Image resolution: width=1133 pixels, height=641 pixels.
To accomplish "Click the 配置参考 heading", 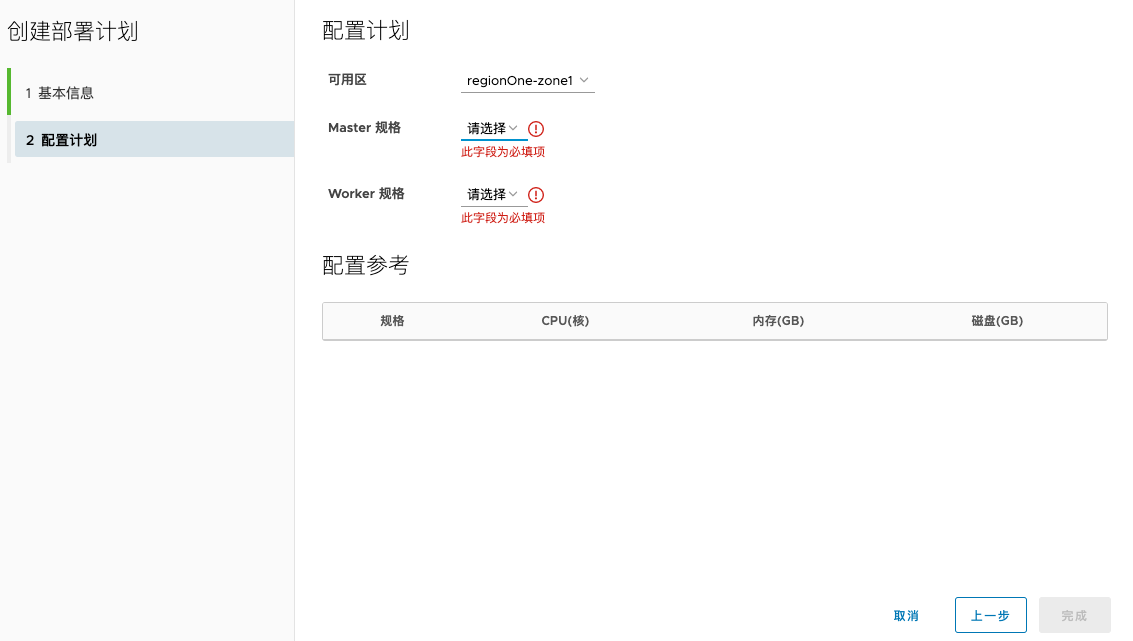I will click(x=366, y=265).
